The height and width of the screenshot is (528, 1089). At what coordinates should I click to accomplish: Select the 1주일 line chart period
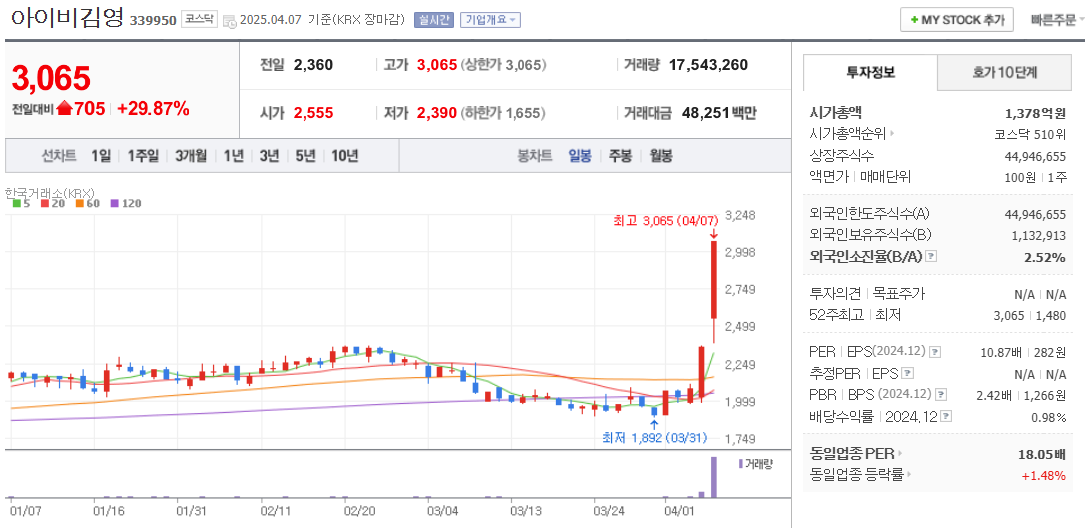tap(143, 156)
